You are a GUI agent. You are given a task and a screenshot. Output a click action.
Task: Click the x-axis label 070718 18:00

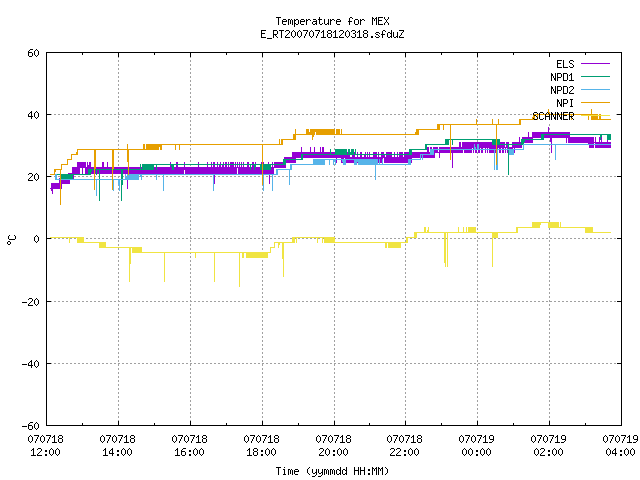click(x=261, y=446)
